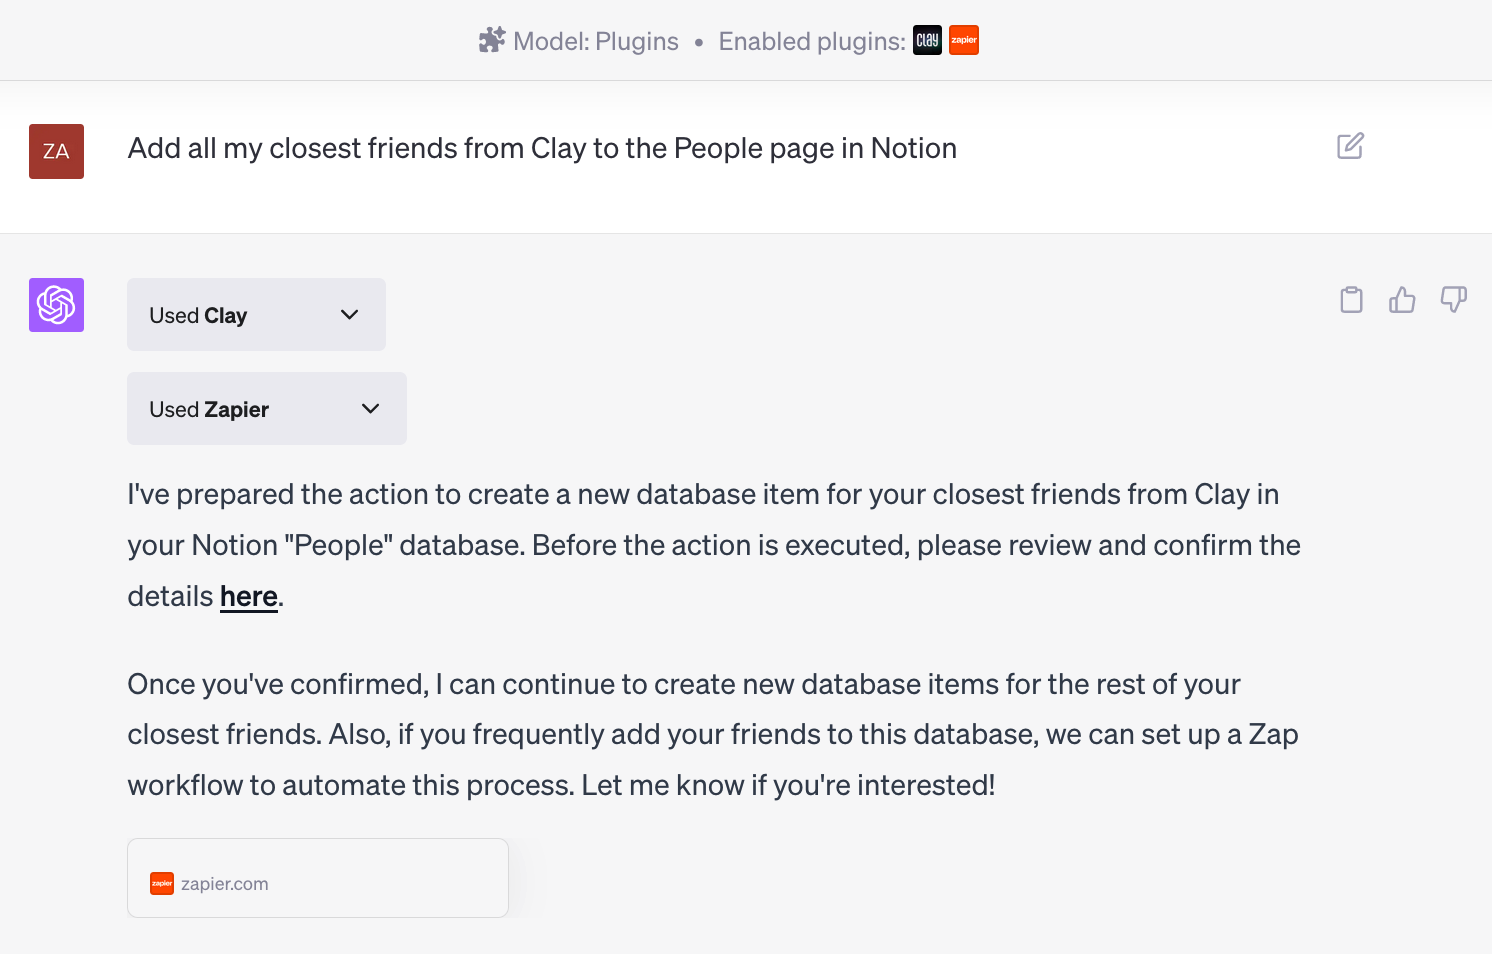
Task: Click the red ZA user avatar
Action: click(x=56, y=151)
